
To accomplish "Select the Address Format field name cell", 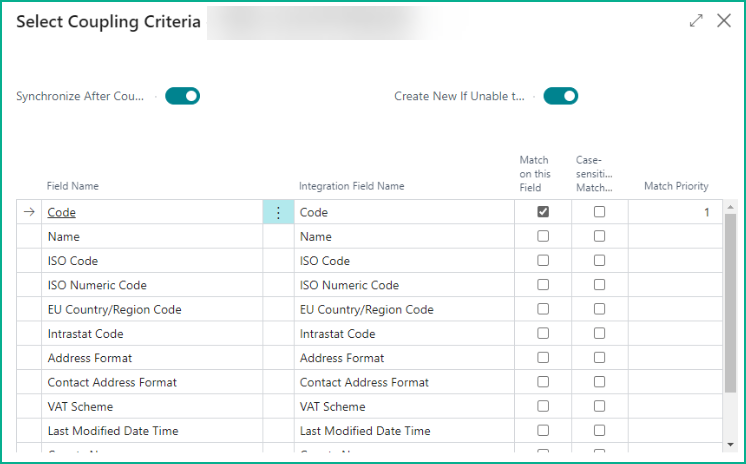I will point(152,358).
